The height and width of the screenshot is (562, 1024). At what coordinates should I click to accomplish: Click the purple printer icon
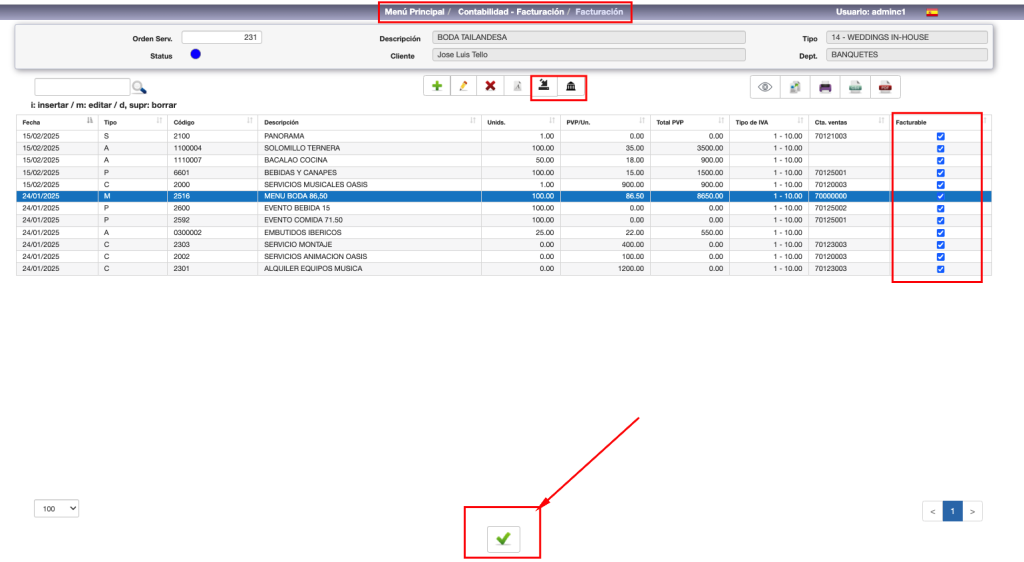825,87
